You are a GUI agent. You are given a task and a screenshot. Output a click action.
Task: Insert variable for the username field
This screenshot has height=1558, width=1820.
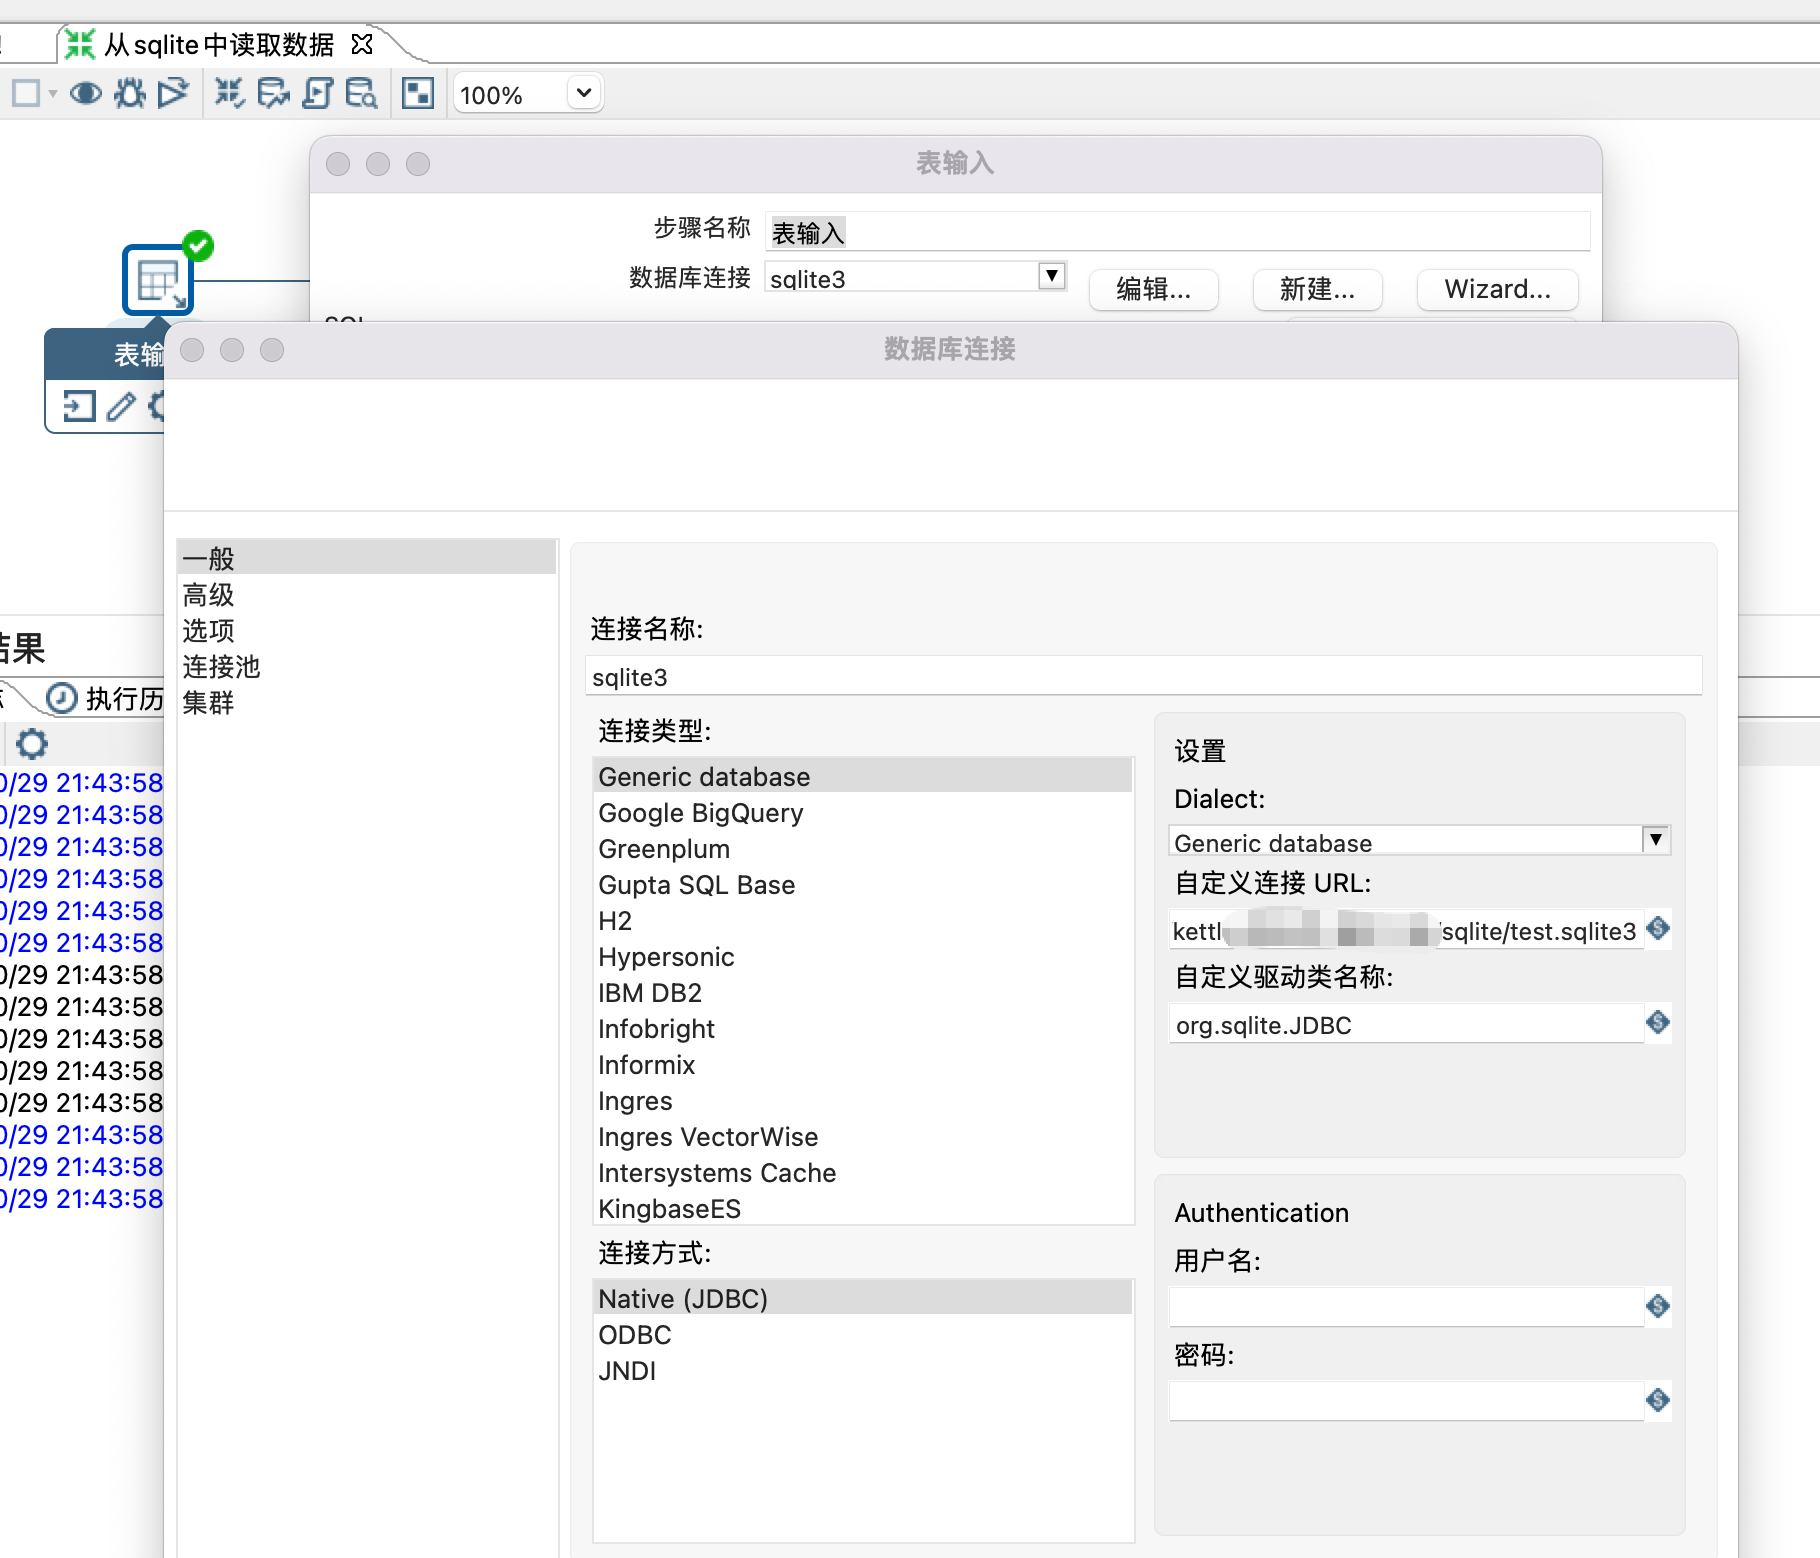coord(1658,1306)
